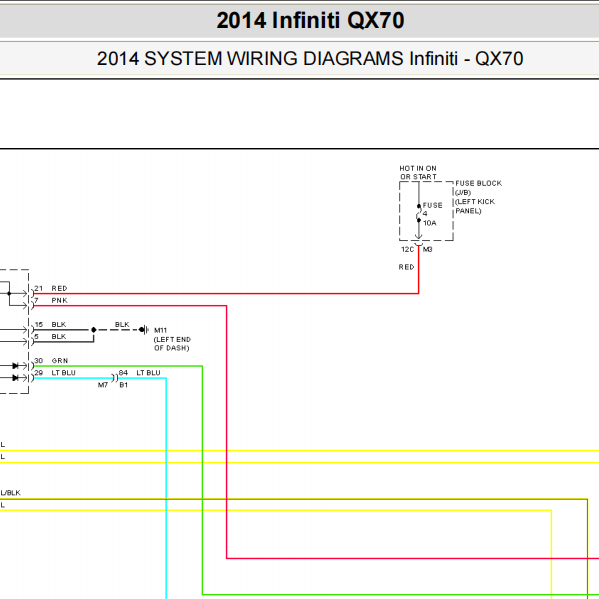Click the 'HOT IN ON OR START' label
The height and width of the screenshot is (599, 599).
click(x=418, y=172)
